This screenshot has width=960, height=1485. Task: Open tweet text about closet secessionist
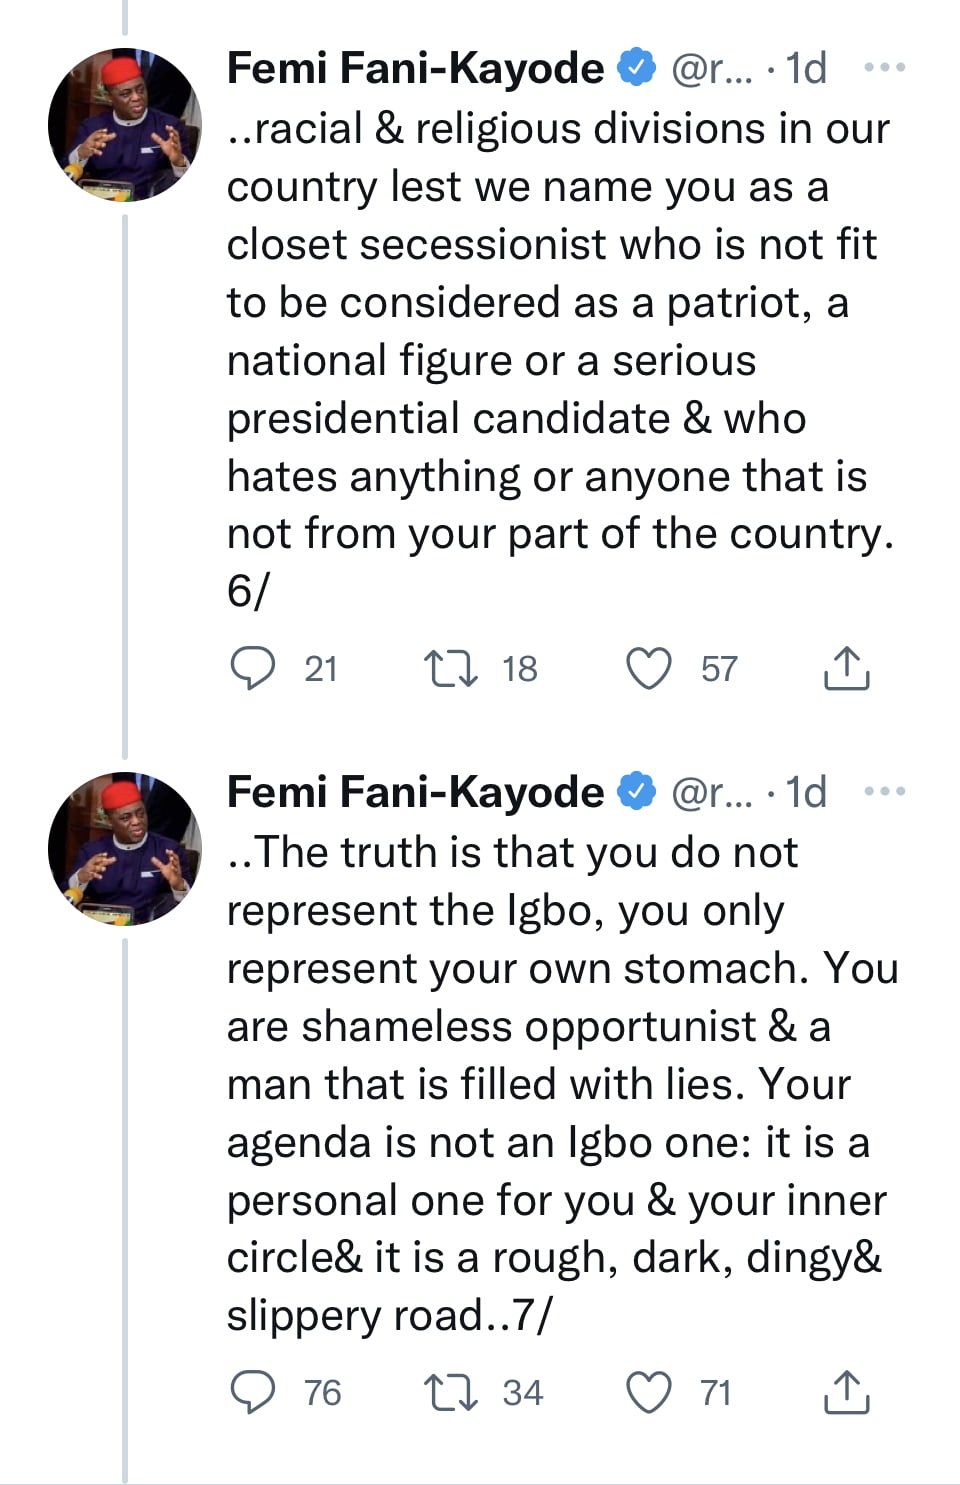pyautogui.click(x=560, y=360)
